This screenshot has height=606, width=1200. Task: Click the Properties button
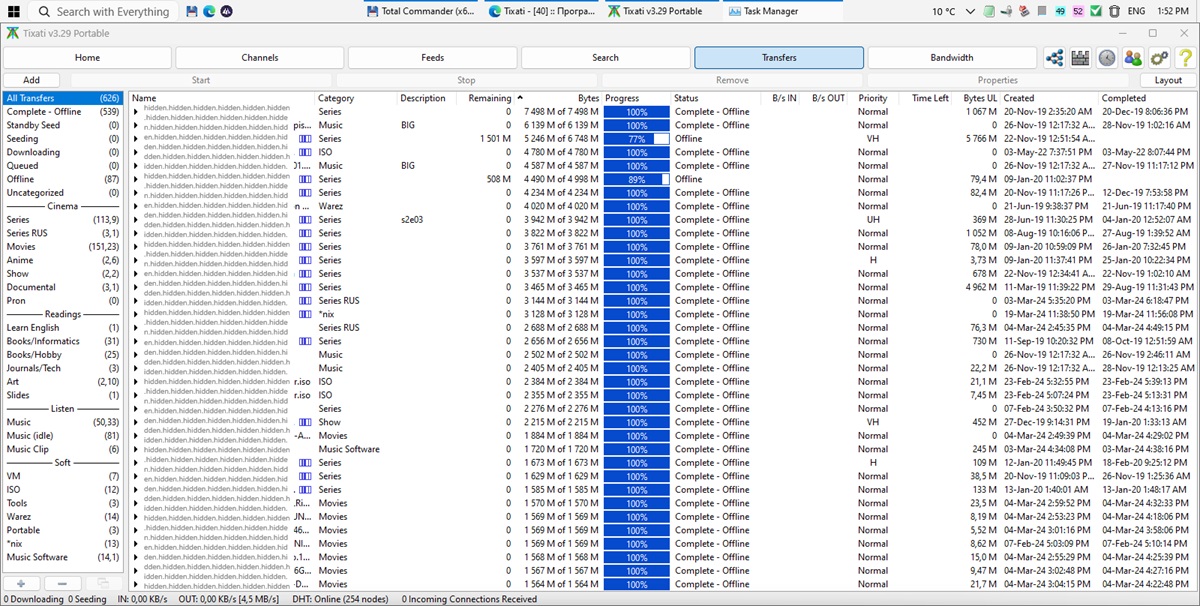click(997, 80)
